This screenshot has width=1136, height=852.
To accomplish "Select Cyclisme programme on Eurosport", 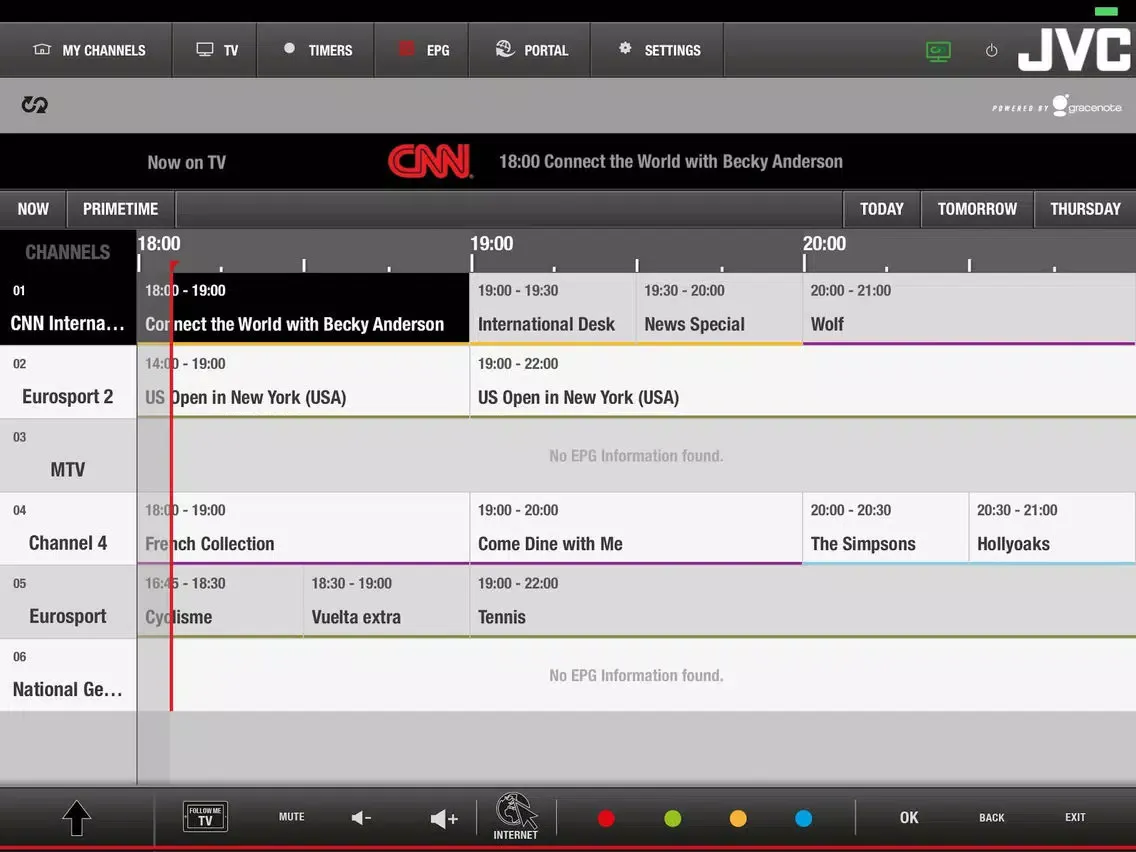I will coord(220,601).
